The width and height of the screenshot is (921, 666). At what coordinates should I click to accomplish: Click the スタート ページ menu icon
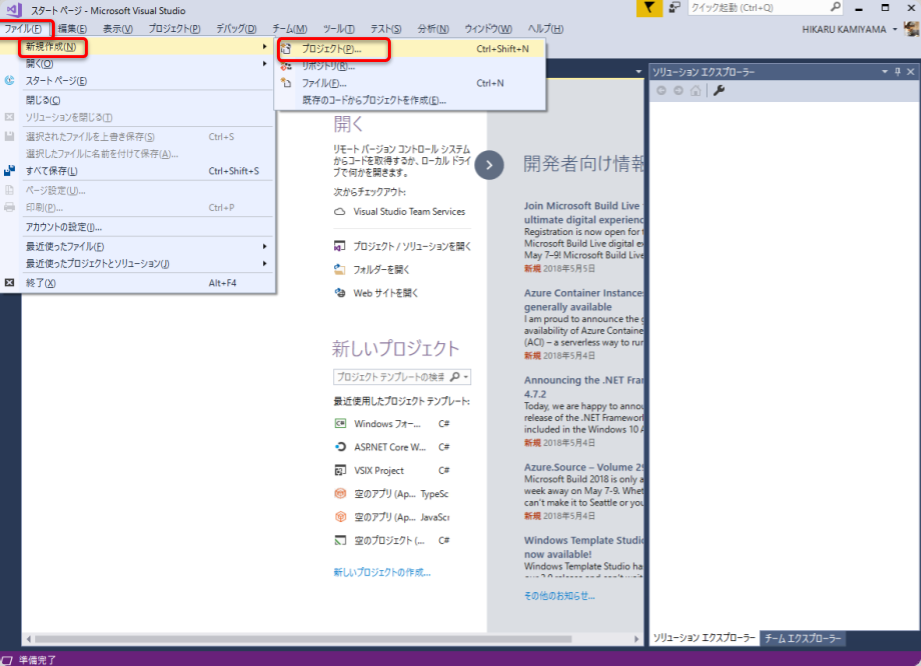pos(9,80)
